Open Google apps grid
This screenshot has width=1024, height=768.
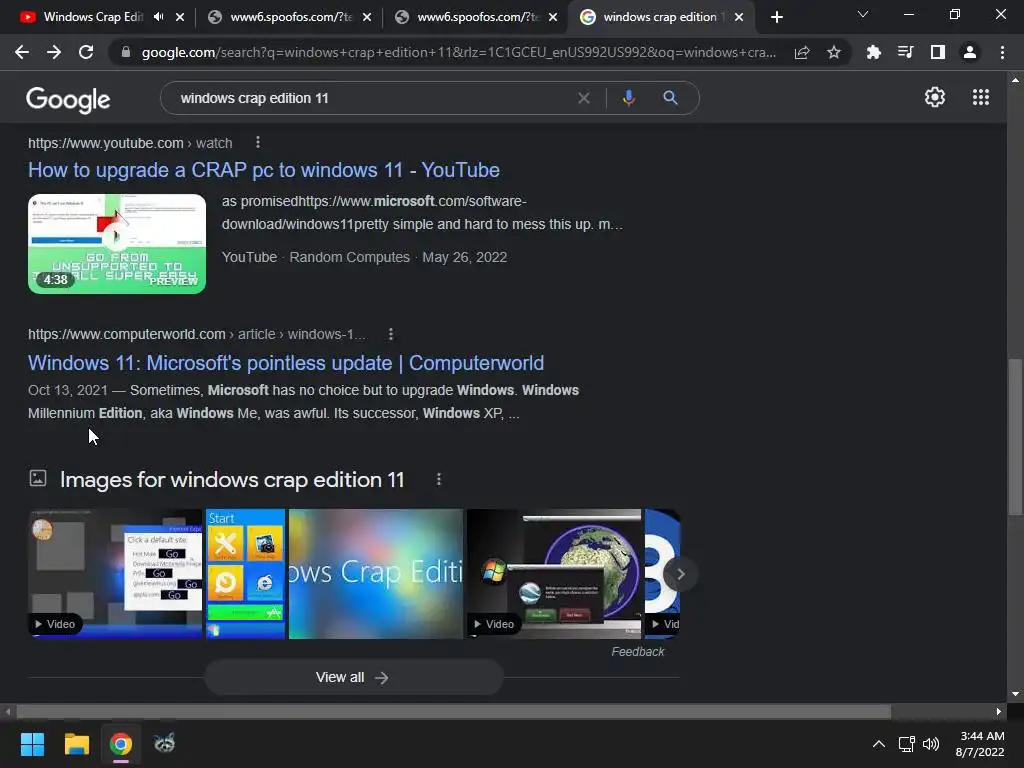click(980, 97)
